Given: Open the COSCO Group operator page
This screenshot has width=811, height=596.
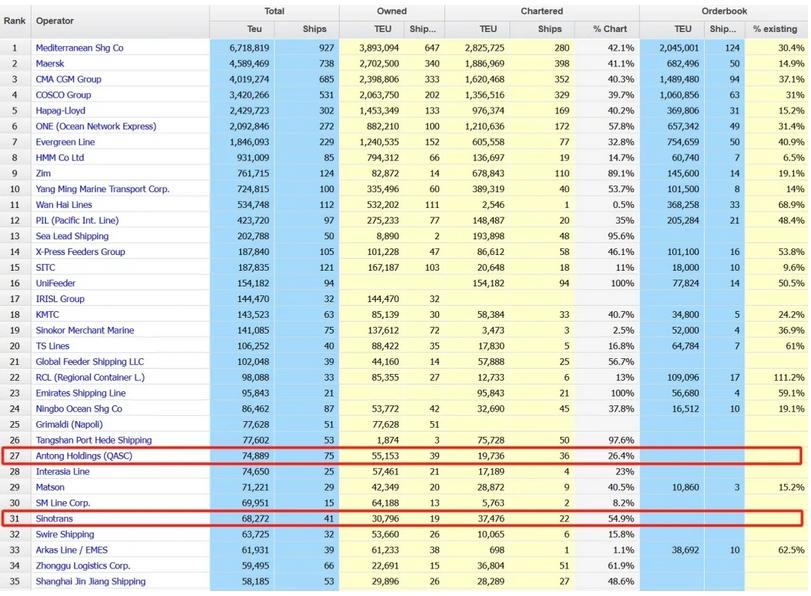Looking at the screenshot, I should (x=63, y=95).
